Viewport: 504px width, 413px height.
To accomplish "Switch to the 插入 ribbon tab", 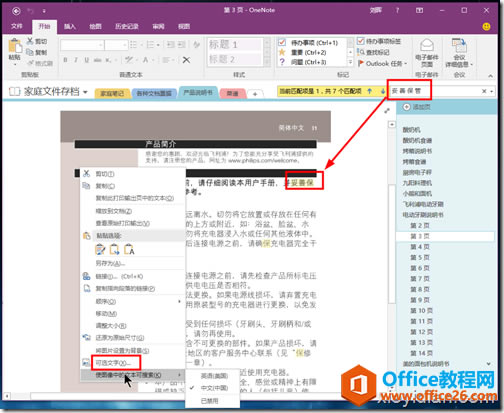I will (70, 26).
